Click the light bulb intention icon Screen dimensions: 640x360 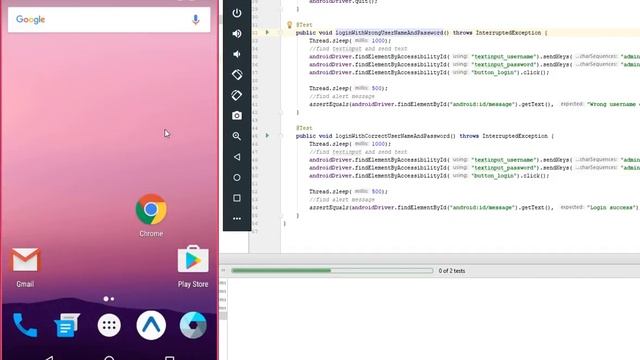[x=289, y=24]
